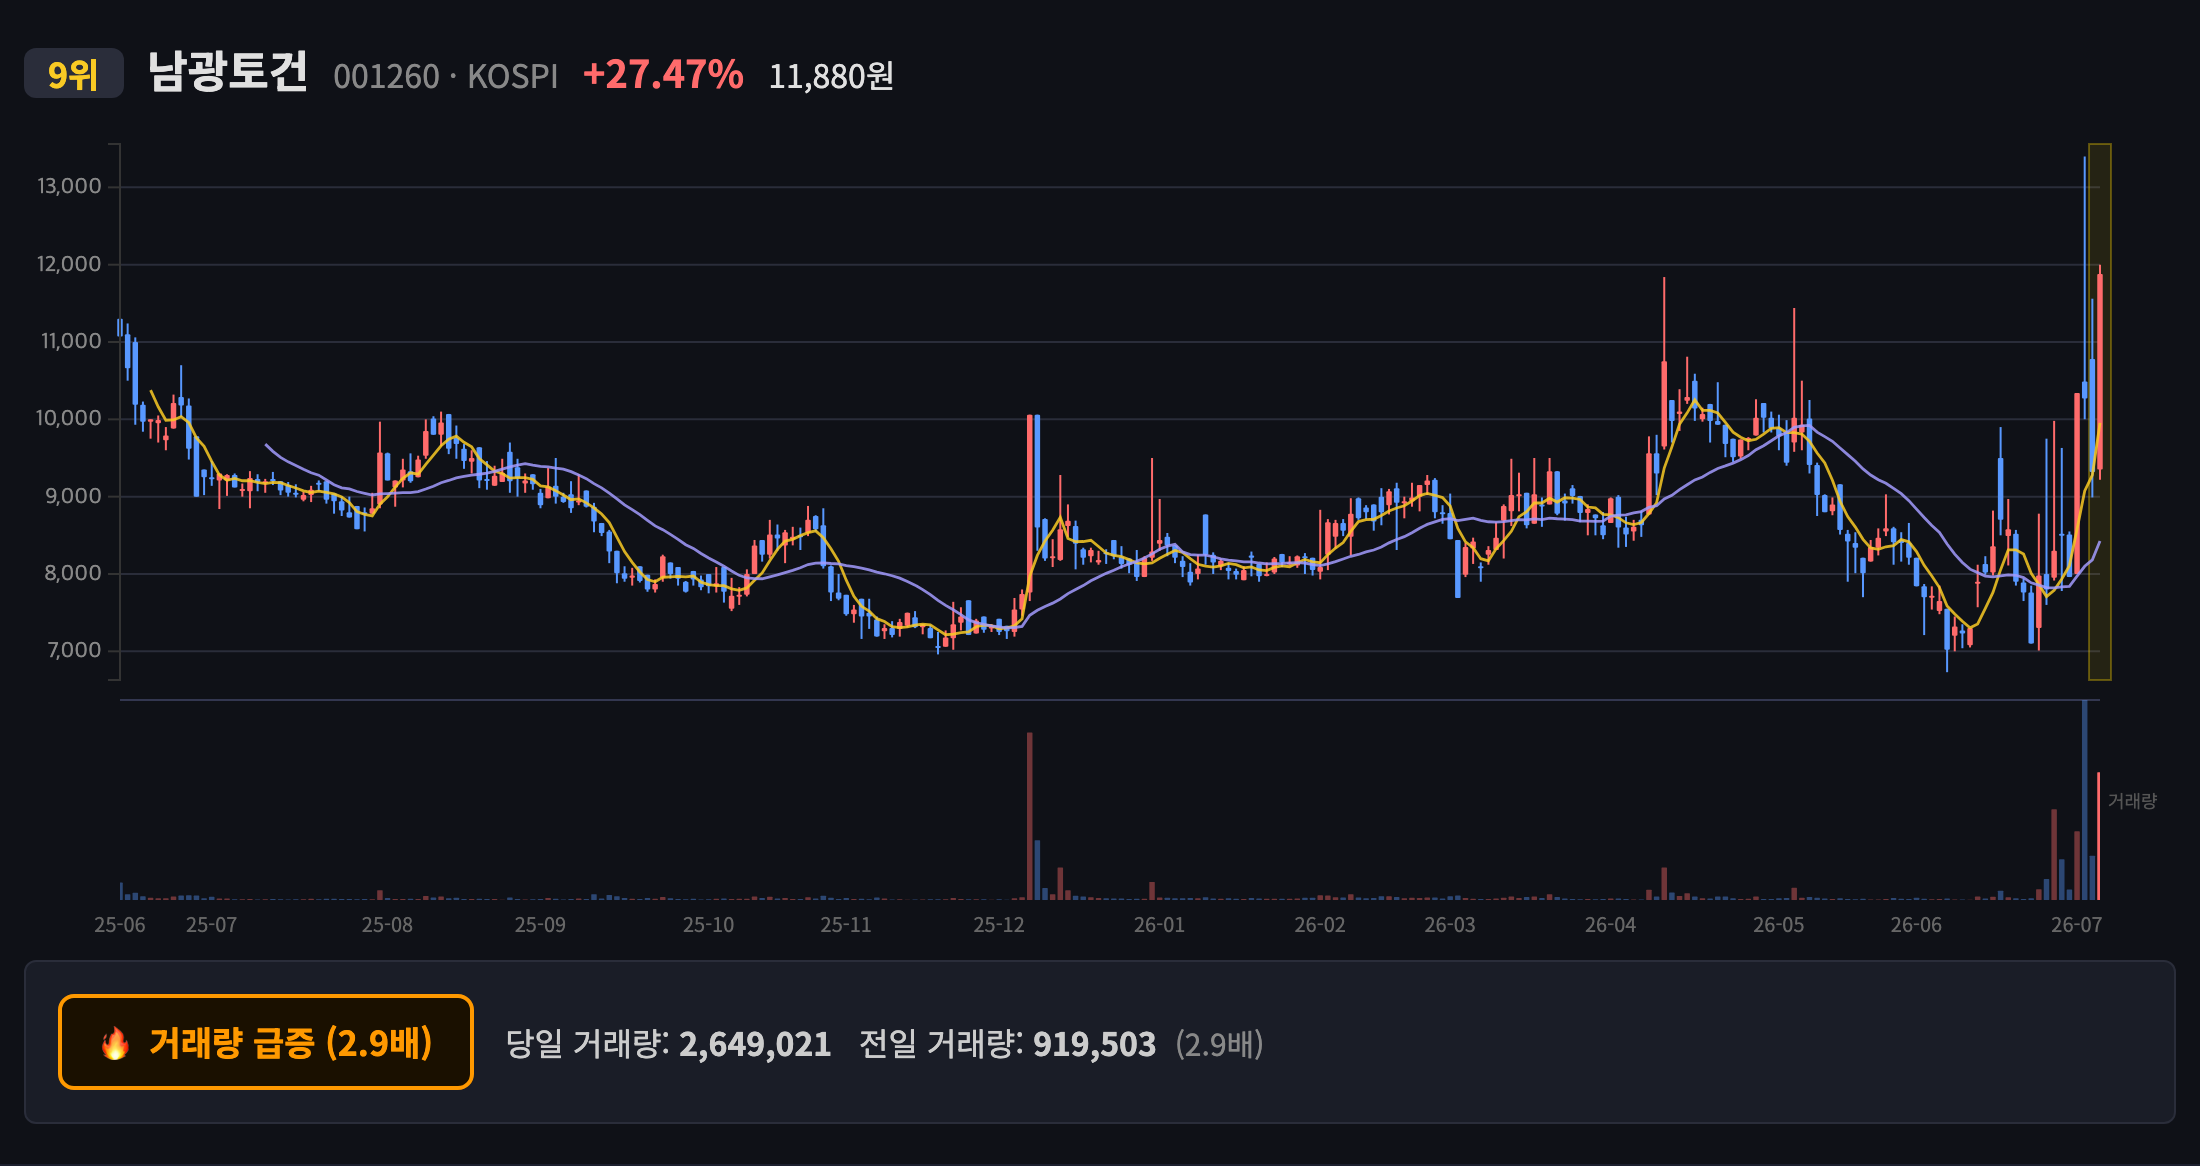Click the tall red December volume bar
Viewport: 2200px width, 1166px height.
click(x=1029, y=816)
